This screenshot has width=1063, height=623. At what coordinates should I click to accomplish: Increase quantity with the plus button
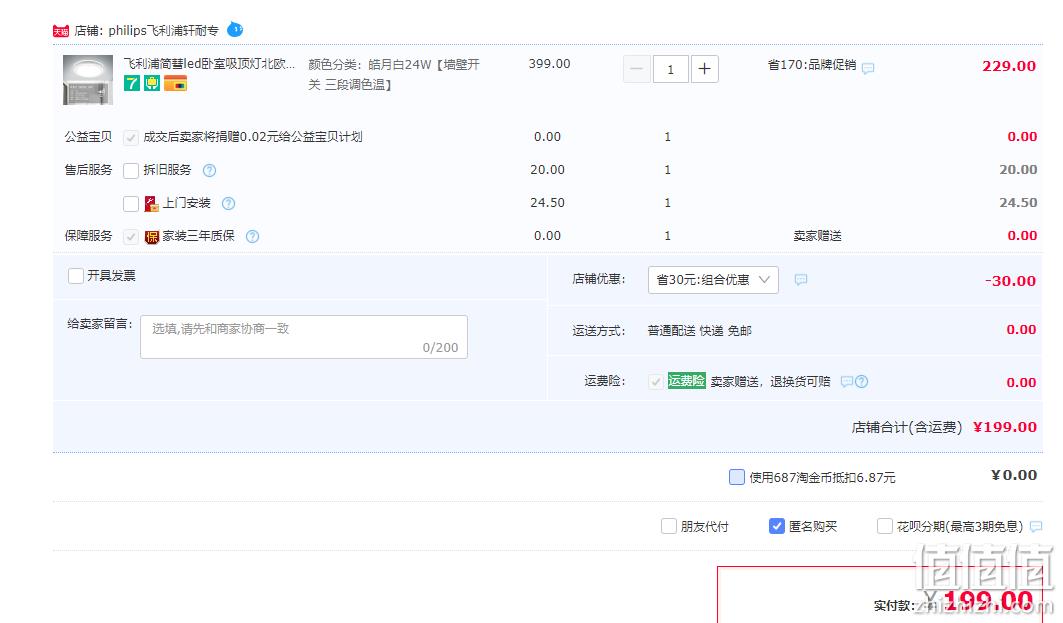pyautogui.click(x=704, y=69)
